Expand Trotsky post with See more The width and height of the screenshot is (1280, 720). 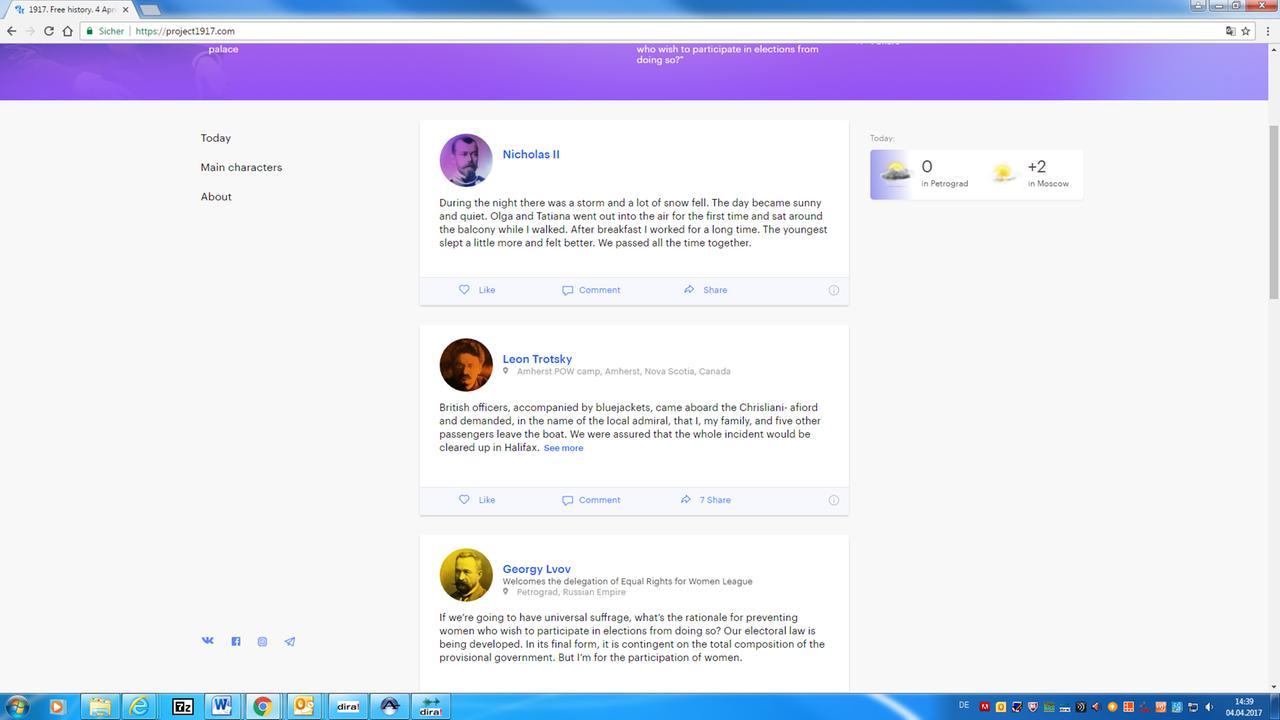[563, 448]
